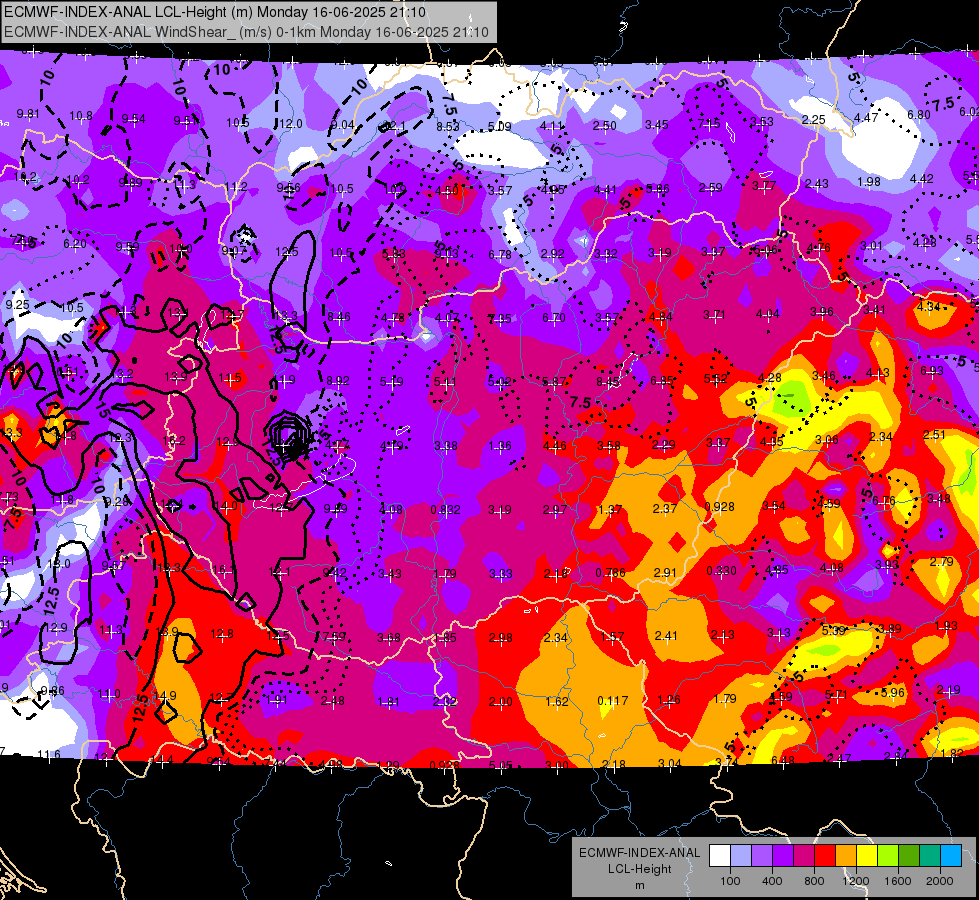The width and height of the screenshot is (979, 900).
Task: Click the grid value 1.26
Action: tap(669, 700)
